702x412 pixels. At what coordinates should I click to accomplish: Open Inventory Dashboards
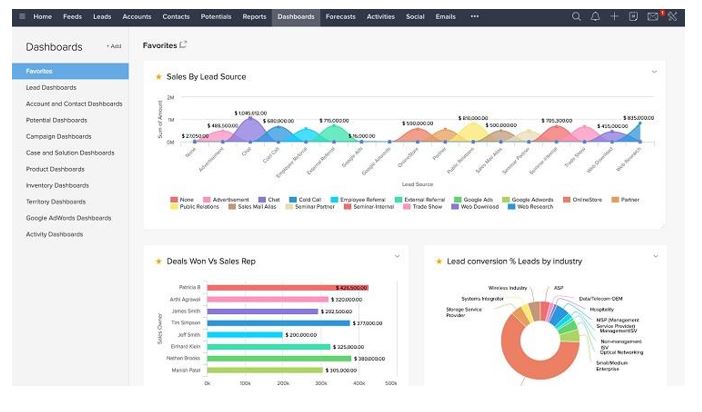click(x=57, y=185)
